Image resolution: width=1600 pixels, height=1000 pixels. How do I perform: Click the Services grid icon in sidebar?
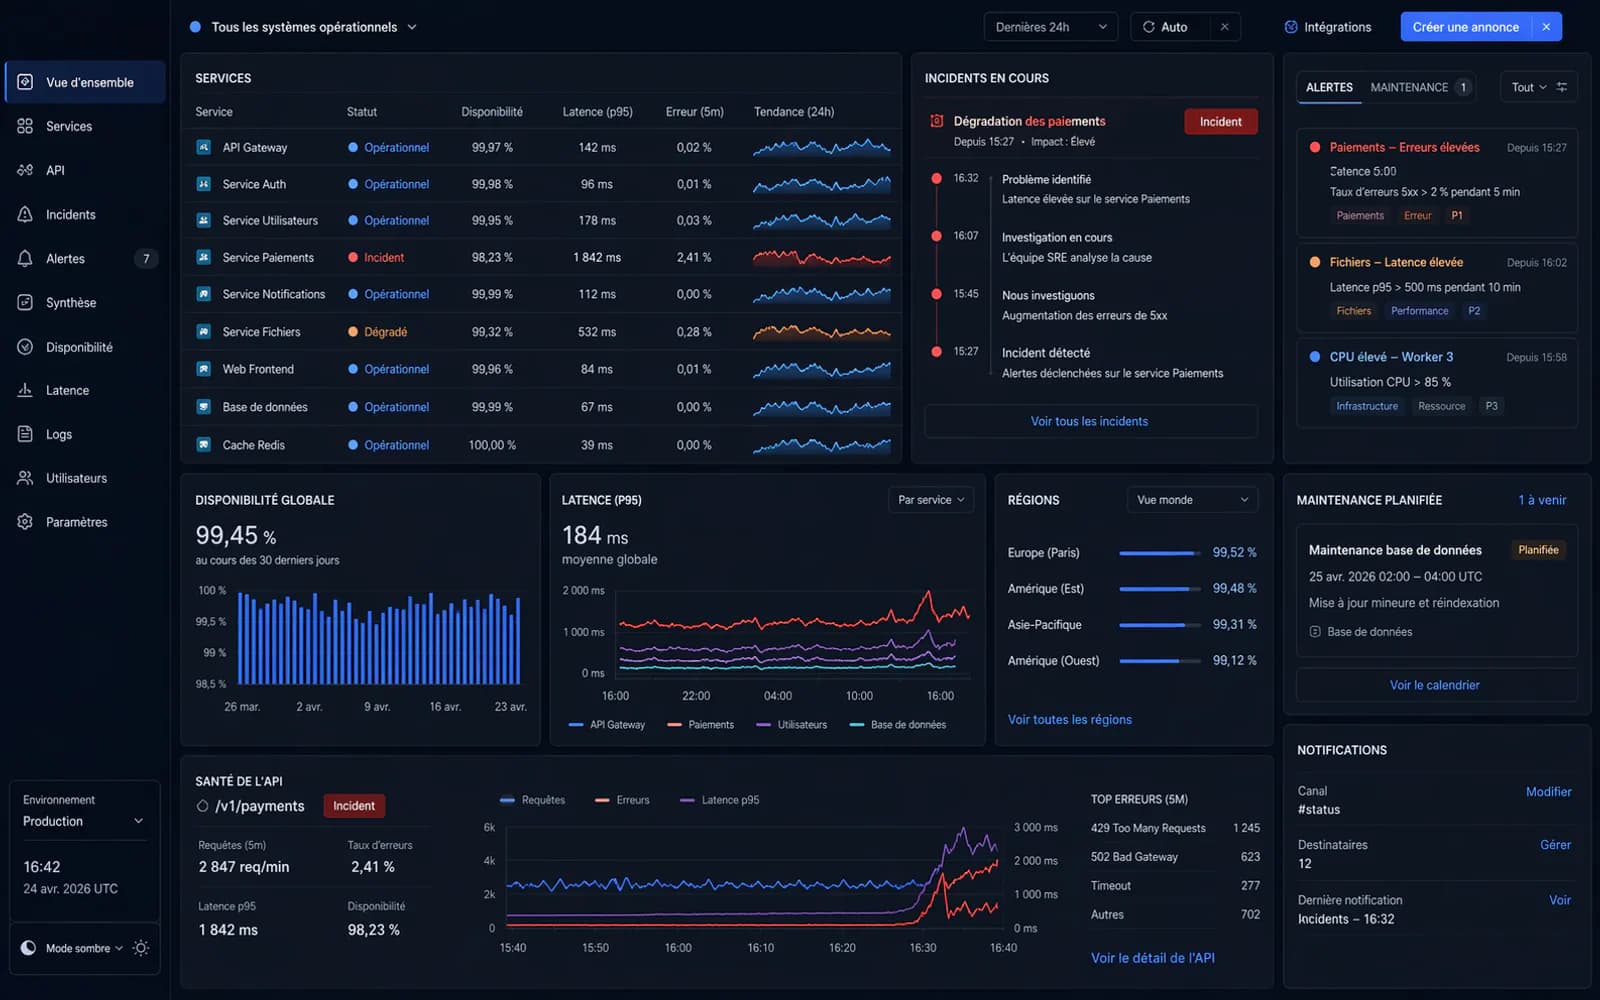(25, 126)
